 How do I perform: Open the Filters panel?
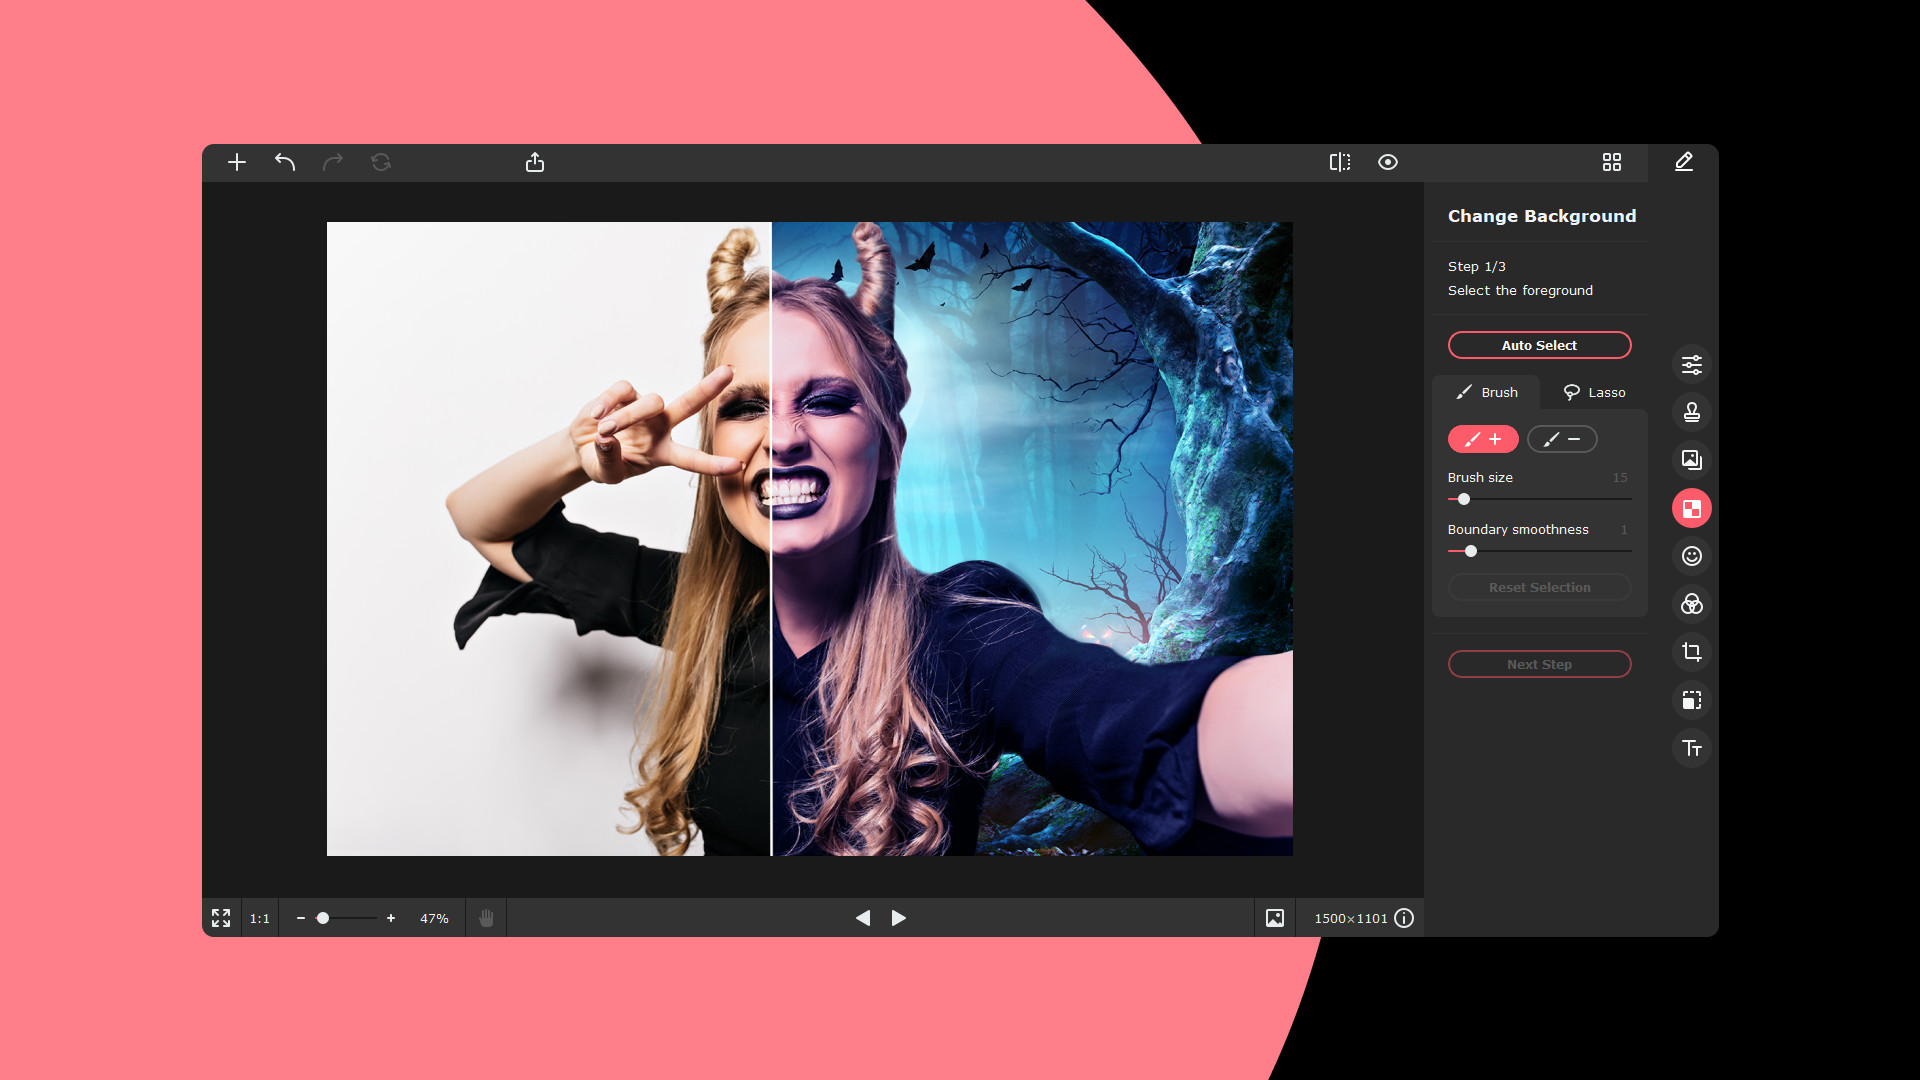tap(1692, 604)
